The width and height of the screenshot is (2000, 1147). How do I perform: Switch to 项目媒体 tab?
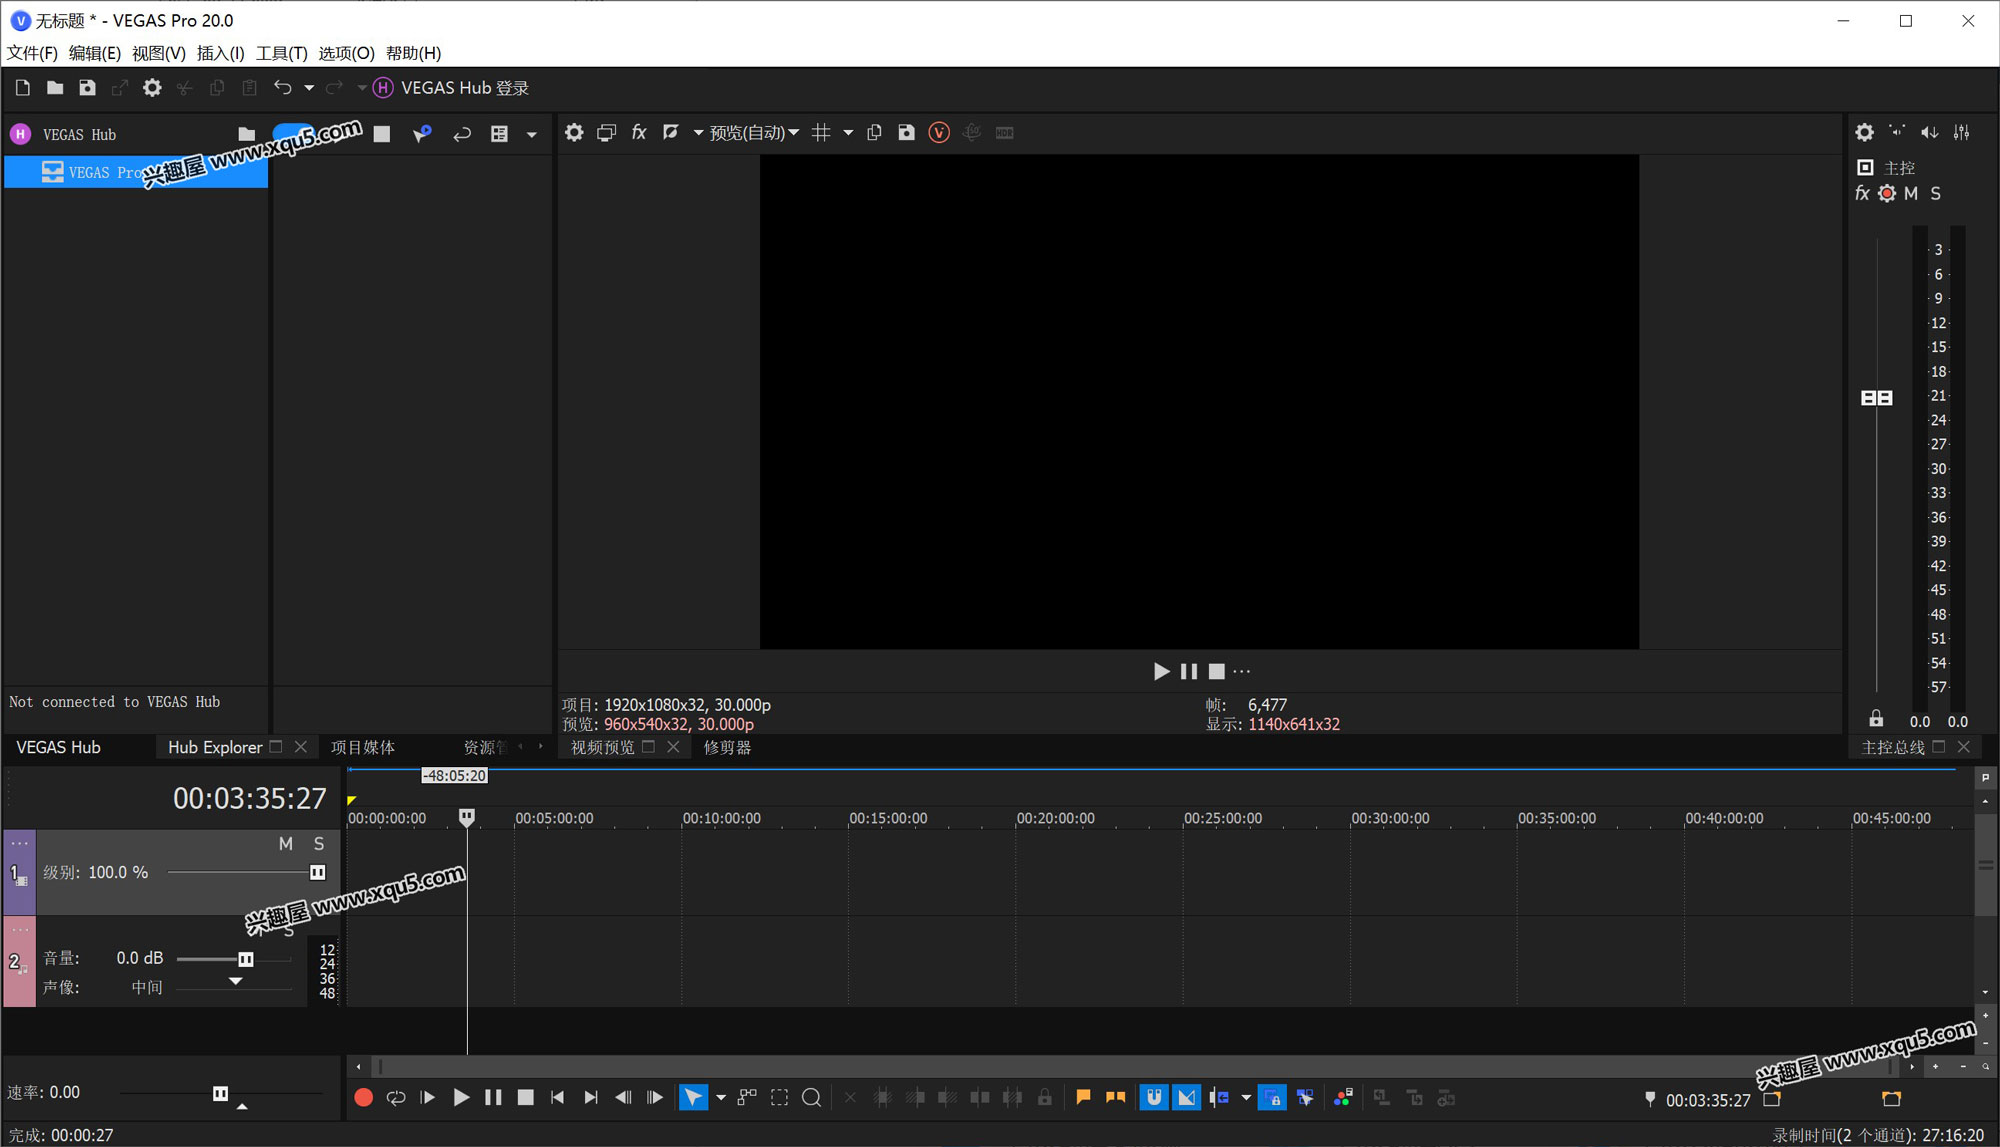(x=363, y=747)
